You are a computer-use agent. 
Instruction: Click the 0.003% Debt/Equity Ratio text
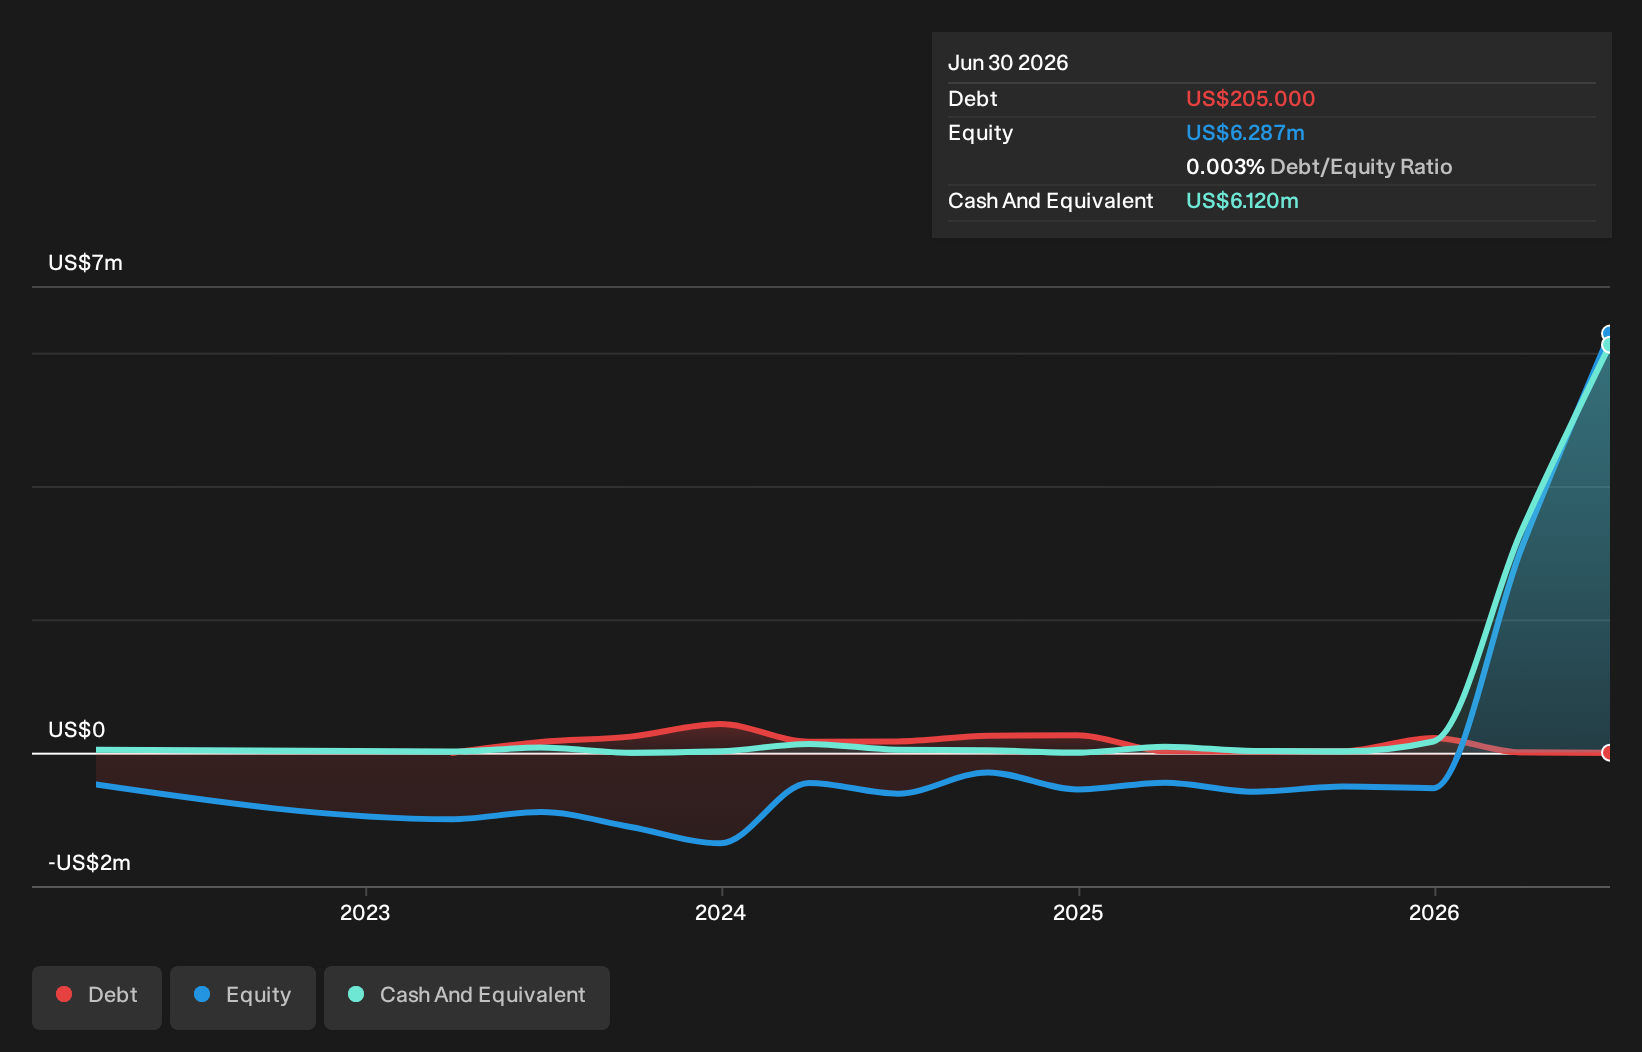[x=1319, y=167]
